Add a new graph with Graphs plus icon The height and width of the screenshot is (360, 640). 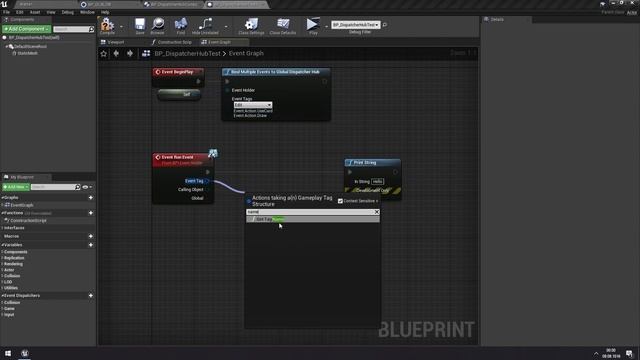[91, 198]
